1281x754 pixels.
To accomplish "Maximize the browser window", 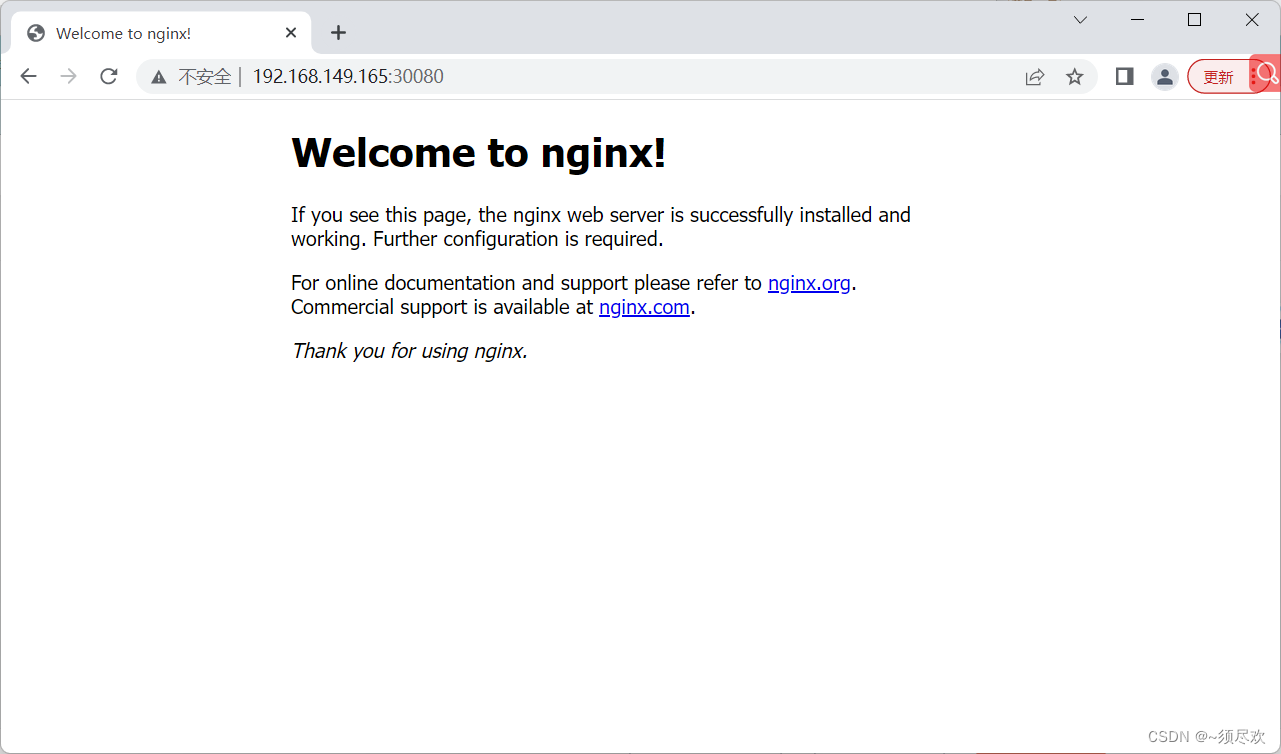I will click(1194, 20).
